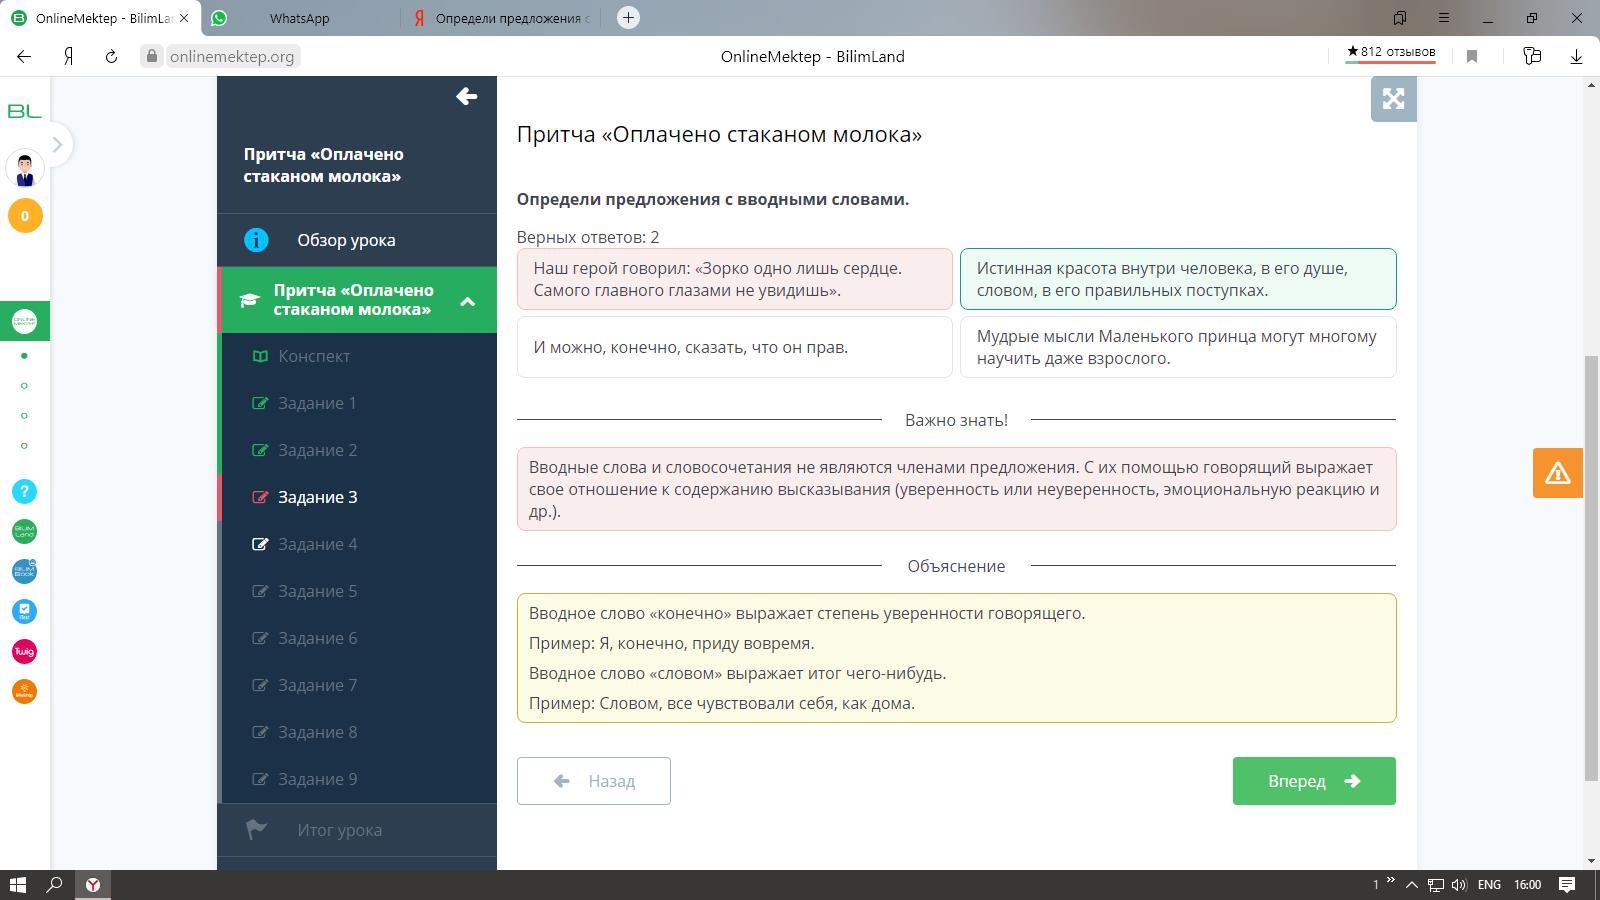
Task: Open the Windows notification center
Action: [x=1567, y=885]
